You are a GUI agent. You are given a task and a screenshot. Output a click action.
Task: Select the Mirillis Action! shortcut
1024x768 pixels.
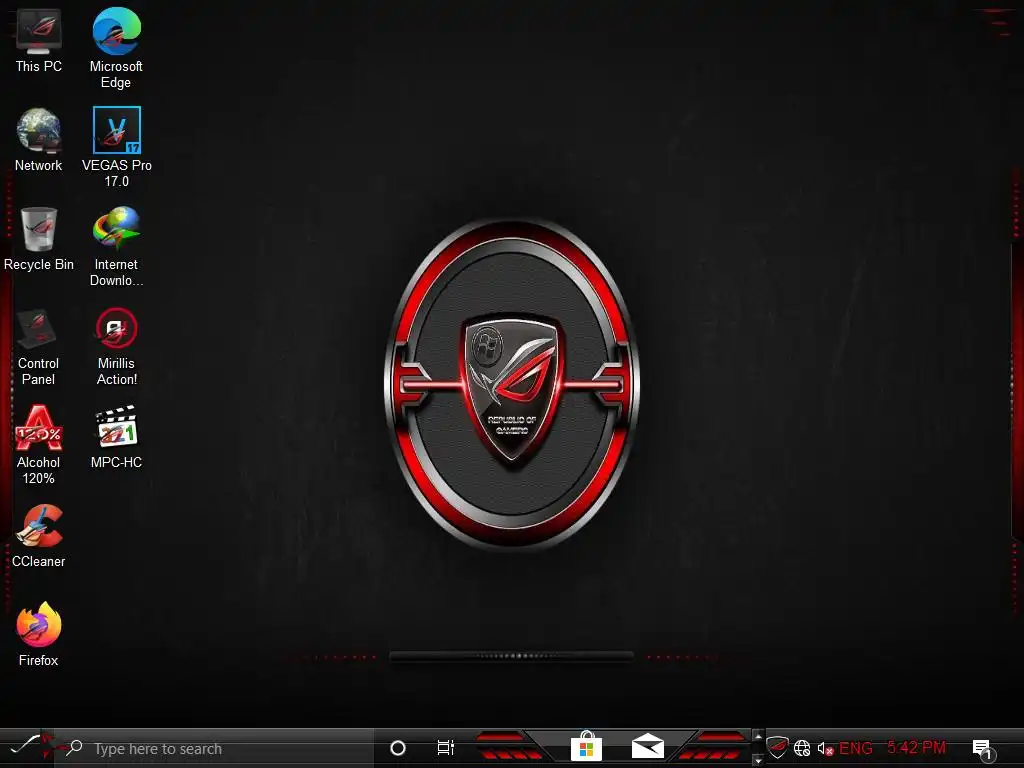pos(116,347)
